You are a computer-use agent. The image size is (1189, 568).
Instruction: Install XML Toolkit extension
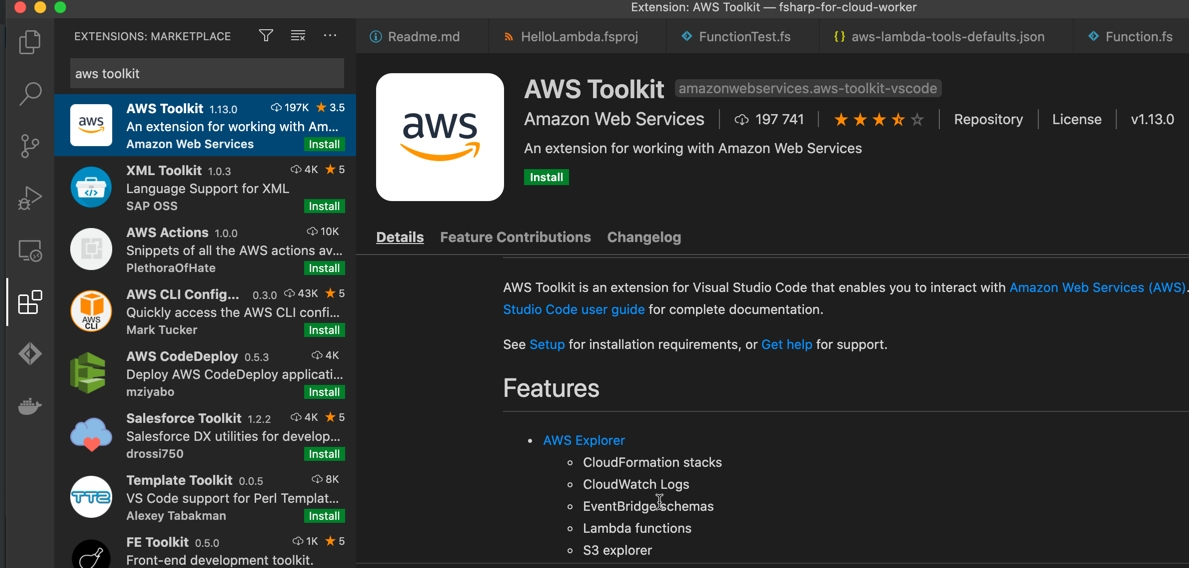325,206
